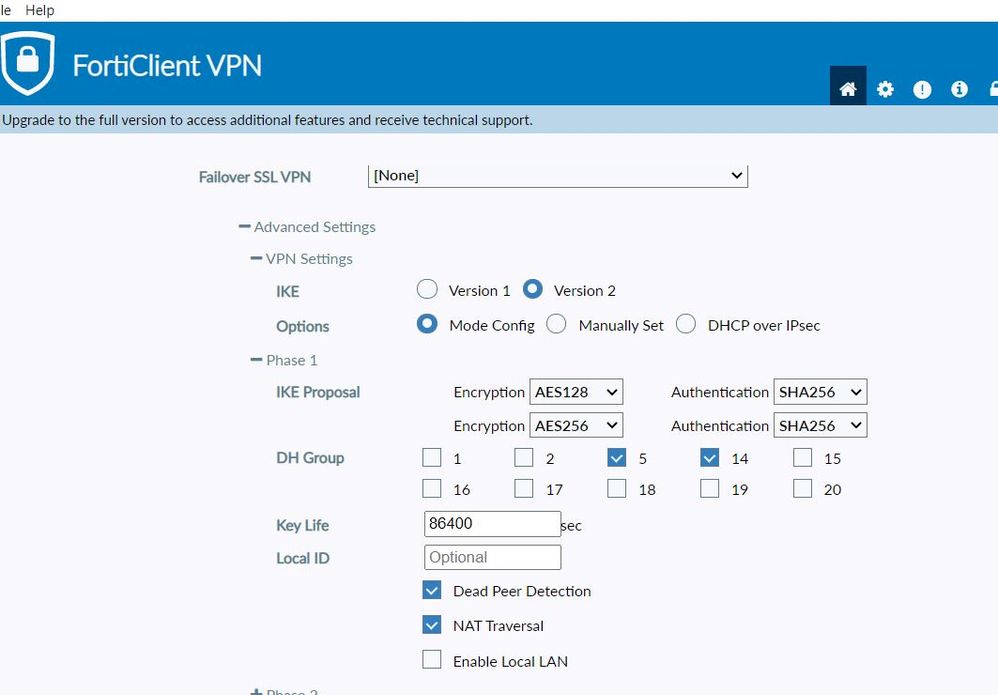Click the FortiClient VPN title text
The height and width of the screenshot is (695, 998).
pyautogui.click(x=167, y=65)
